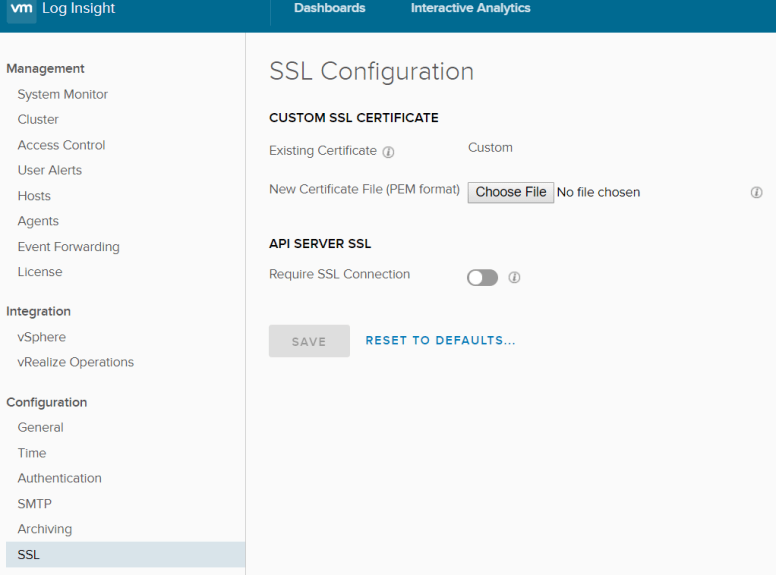
Task: Click info icon right of file chooser
Action: pyautogui.click(x=756, y=192)
